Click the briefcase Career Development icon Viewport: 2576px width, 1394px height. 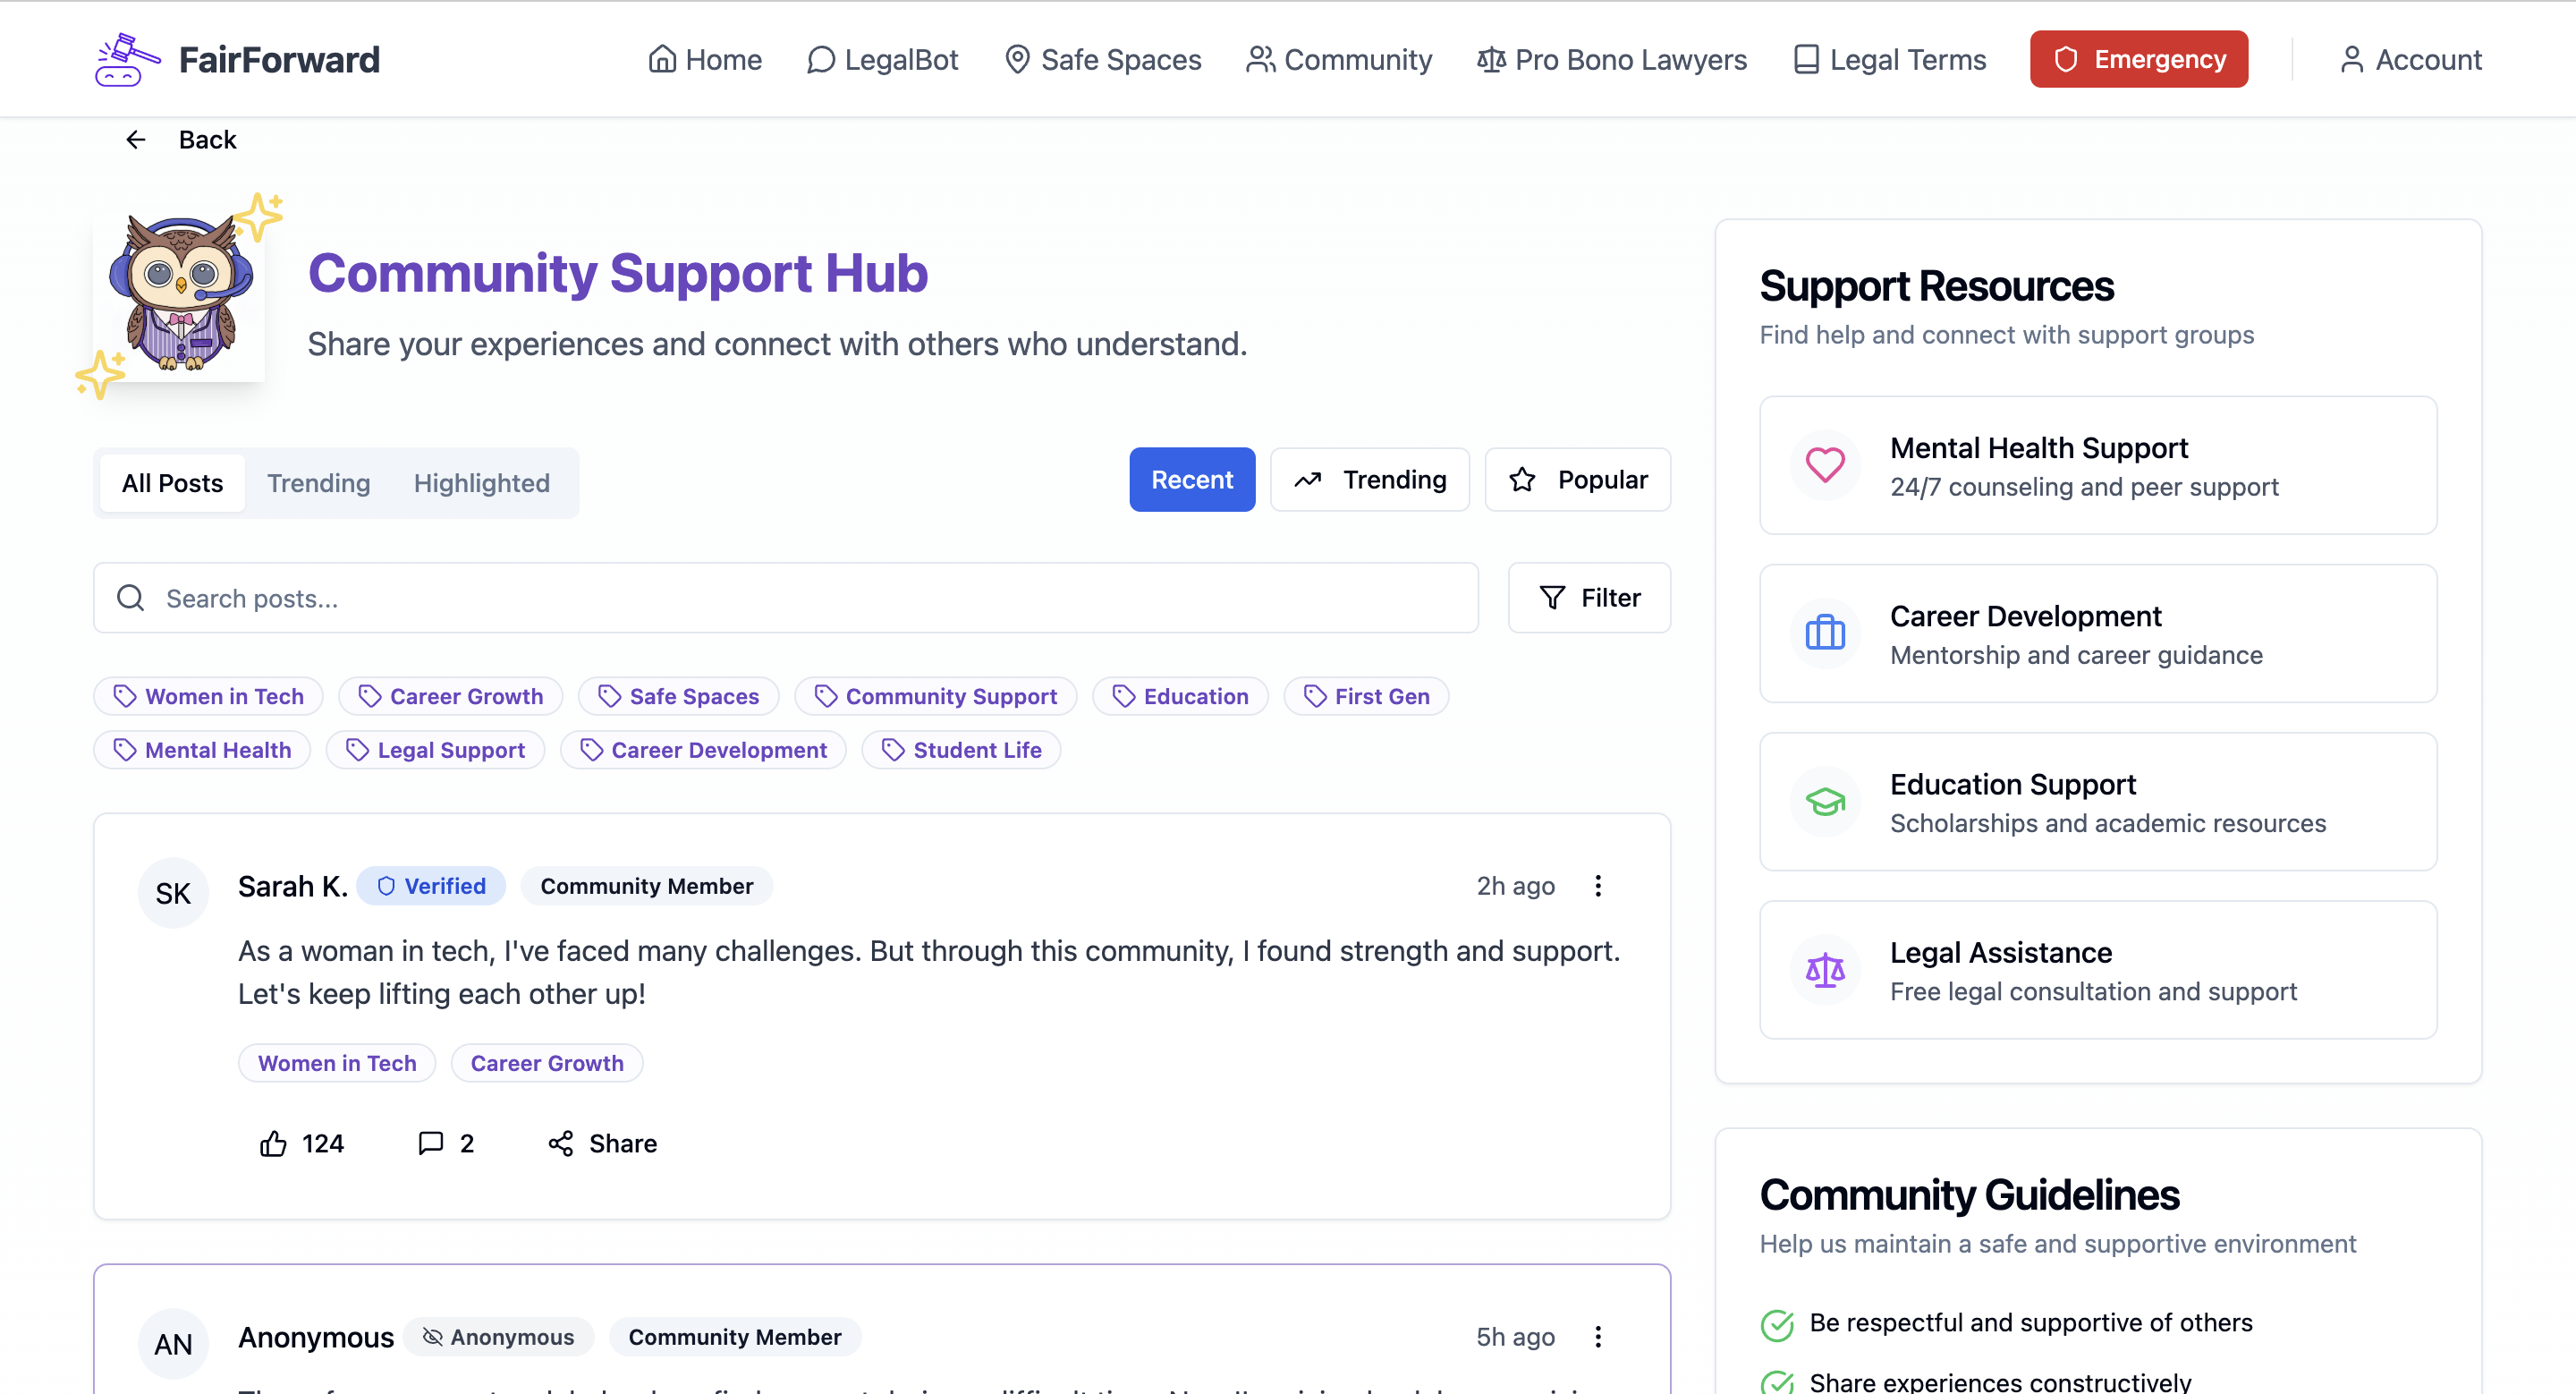coord(1824,633)
